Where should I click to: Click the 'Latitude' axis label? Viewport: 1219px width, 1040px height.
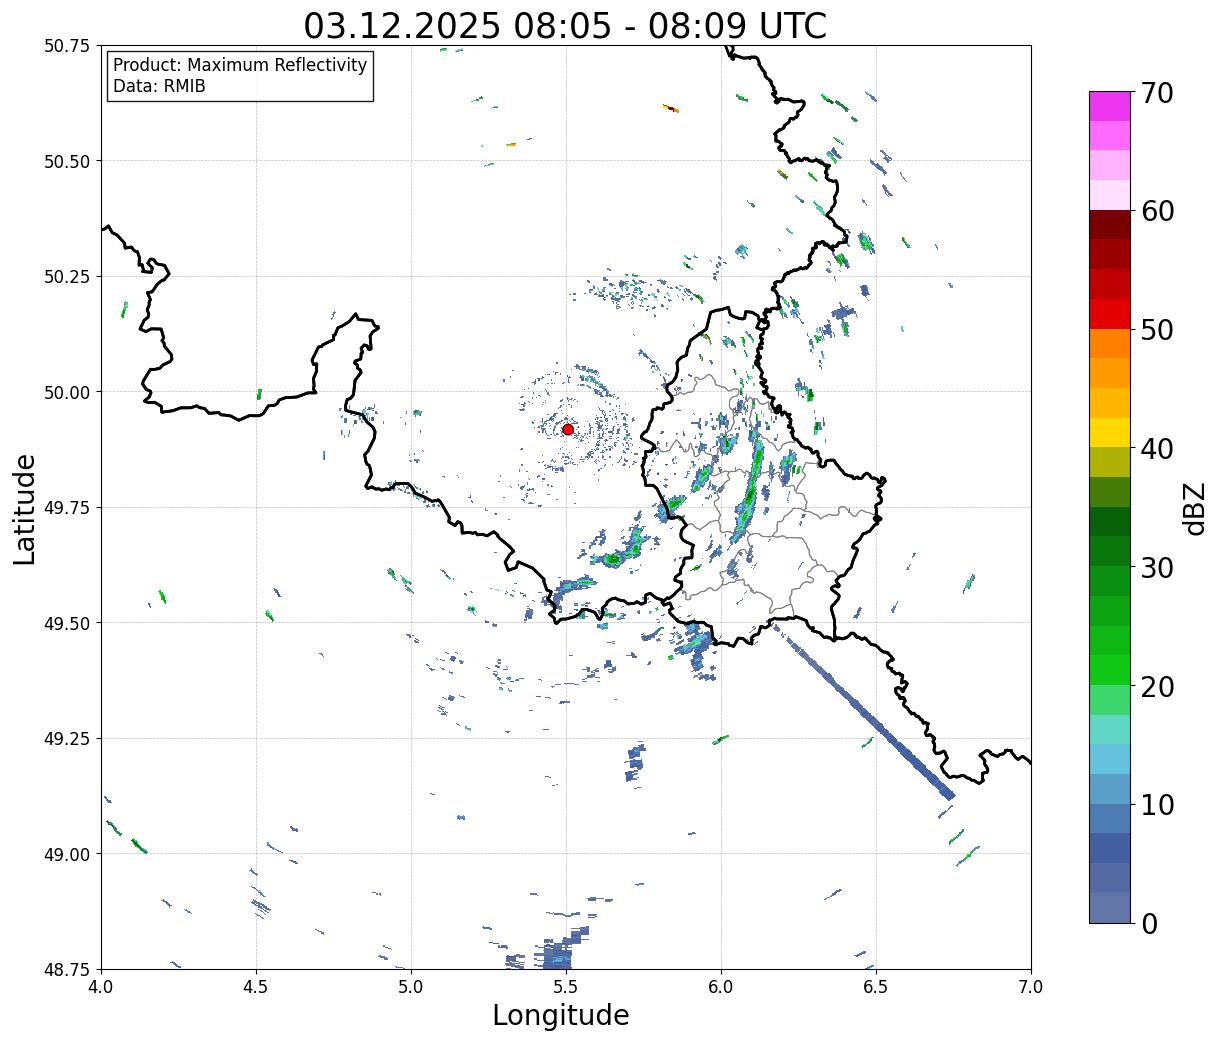coord(25,508)
